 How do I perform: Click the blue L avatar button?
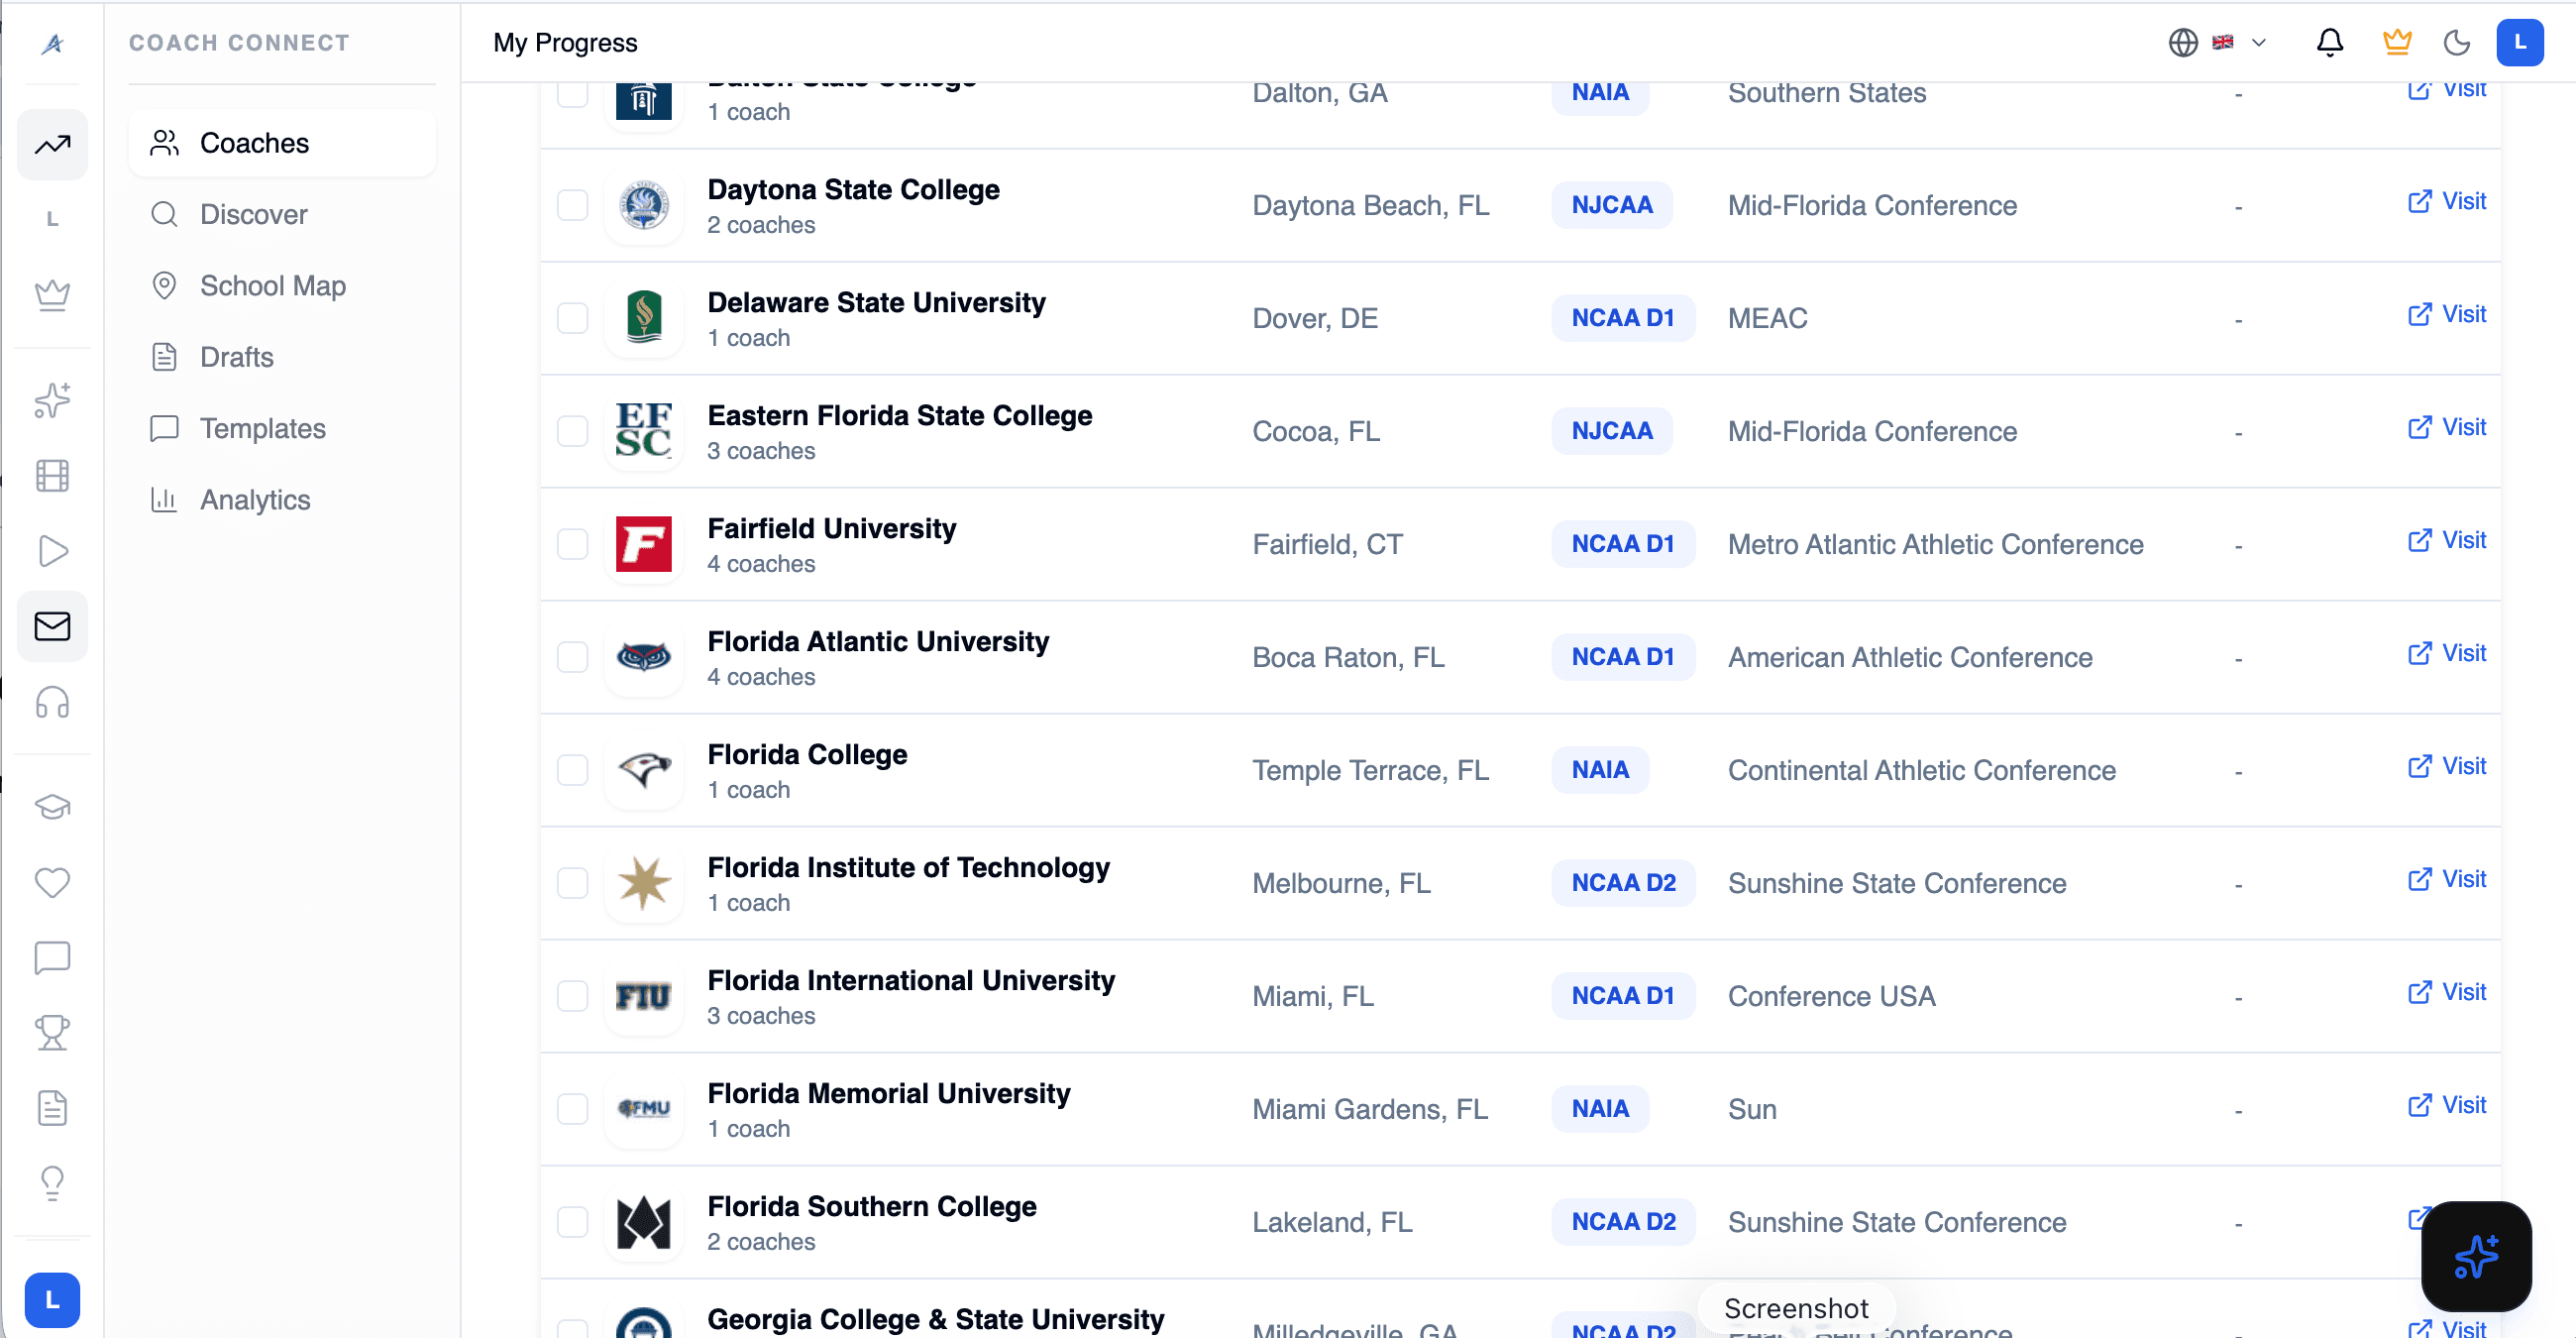[x=2520, y=42]
